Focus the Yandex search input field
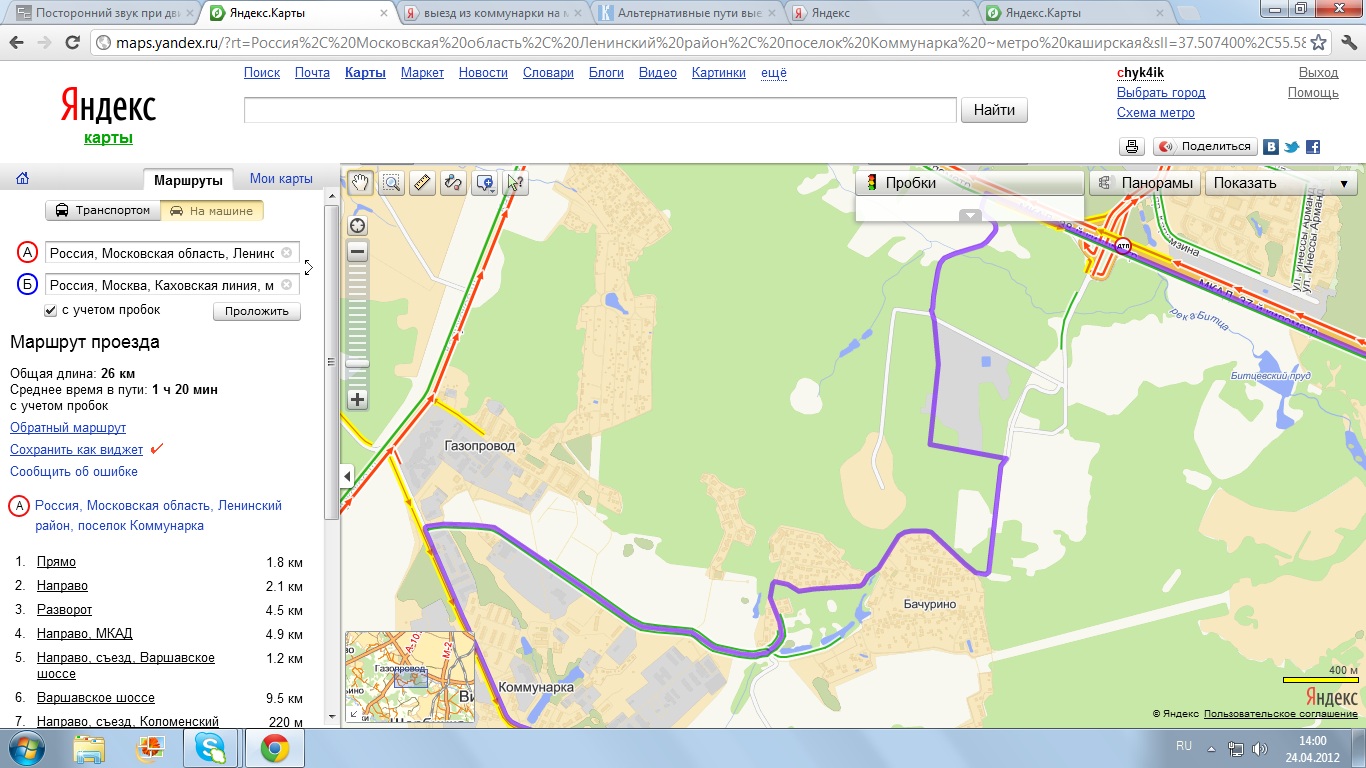Screen dimensions: 1366x768 pyautogui.click(x=600, y=110)
